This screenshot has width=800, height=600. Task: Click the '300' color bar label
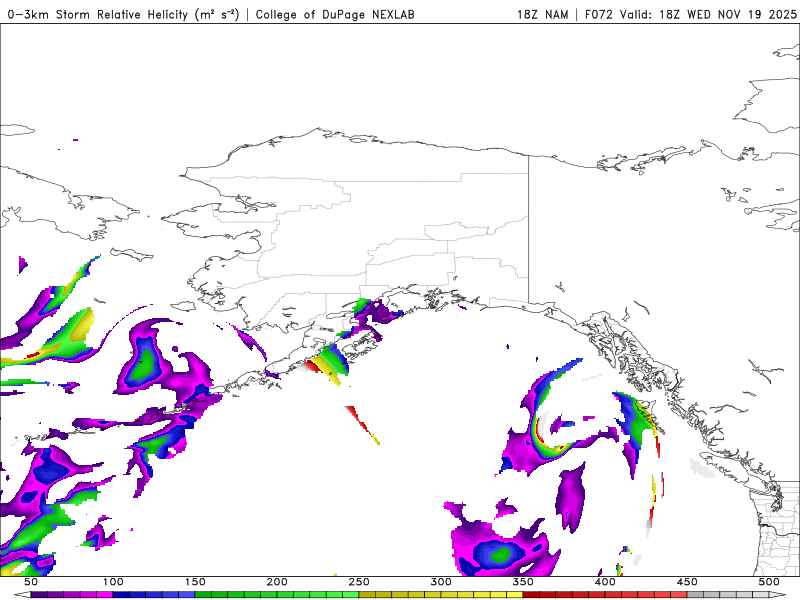tap(441, 582)
